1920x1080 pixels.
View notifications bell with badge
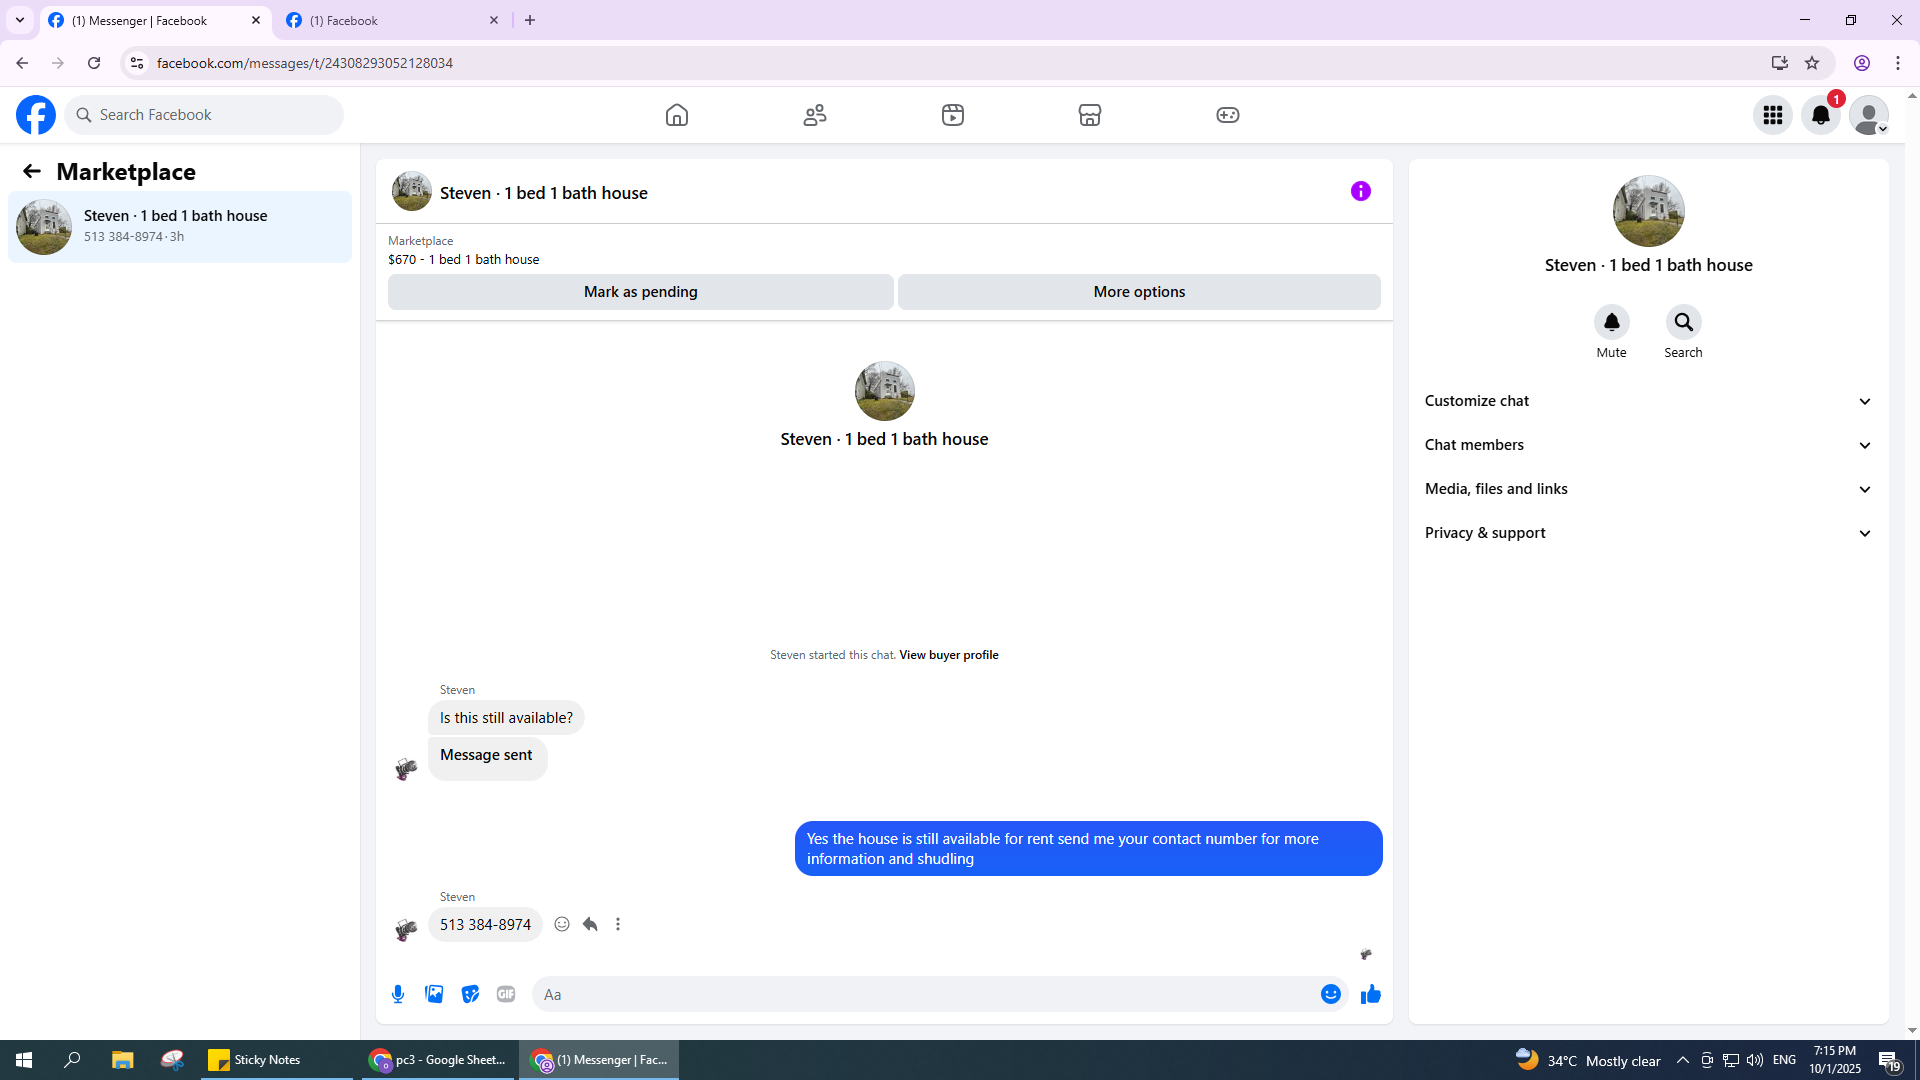click(x=1821, y=115)
